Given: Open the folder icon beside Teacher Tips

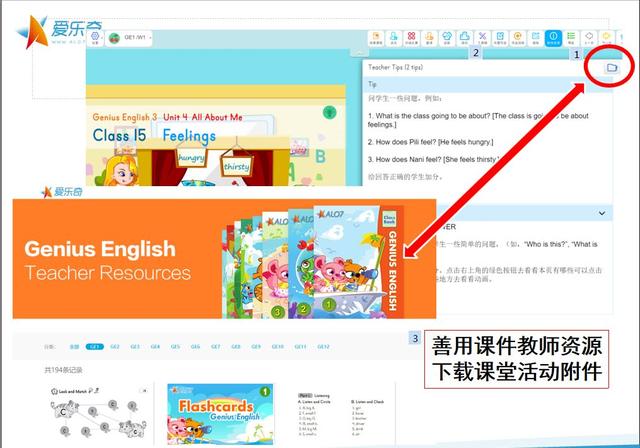Looking at the screenshot, I should tap(611, 68).
